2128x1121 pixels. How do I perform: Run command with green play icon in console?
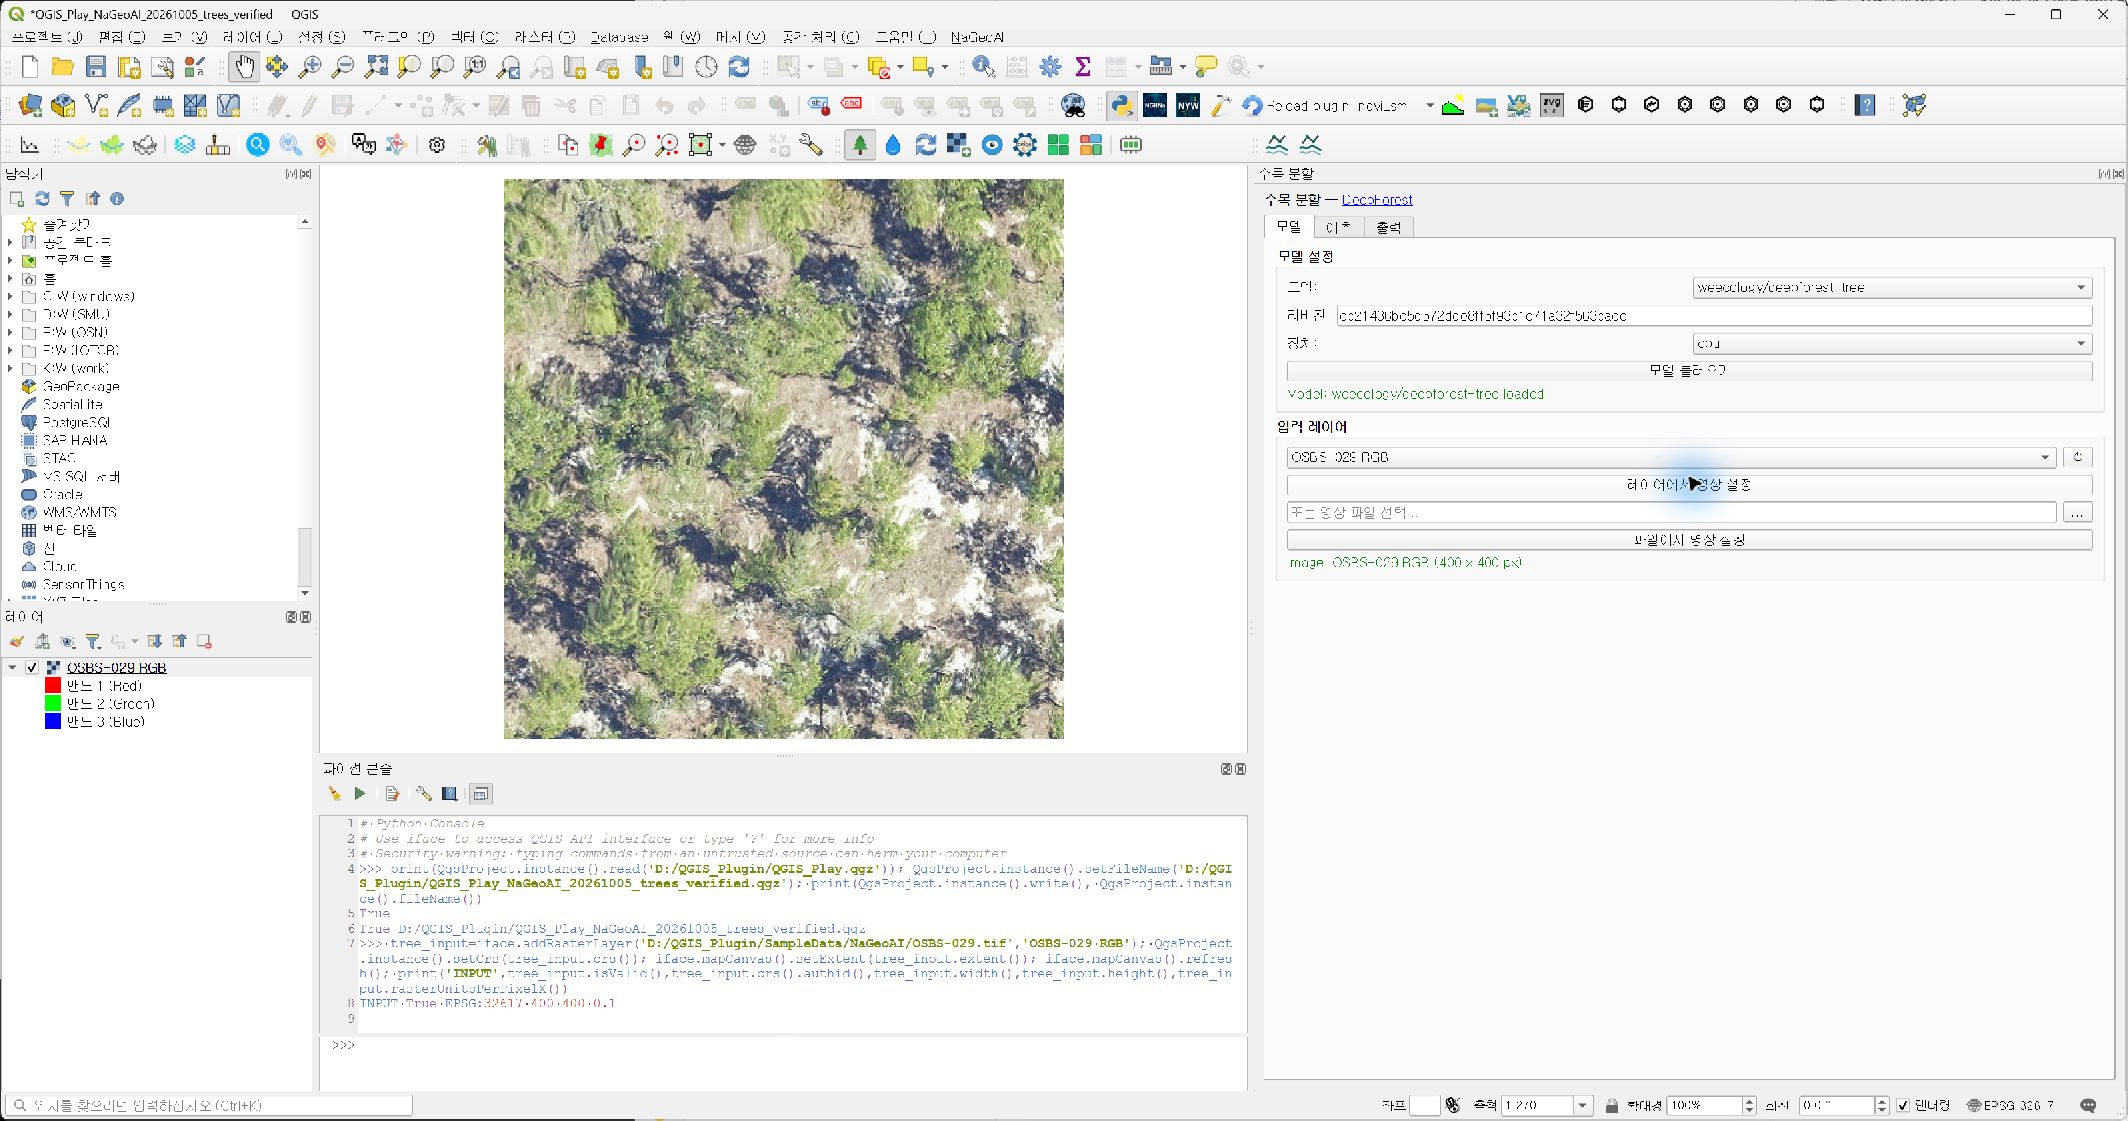pyautogui.click(x=360, y=794)
